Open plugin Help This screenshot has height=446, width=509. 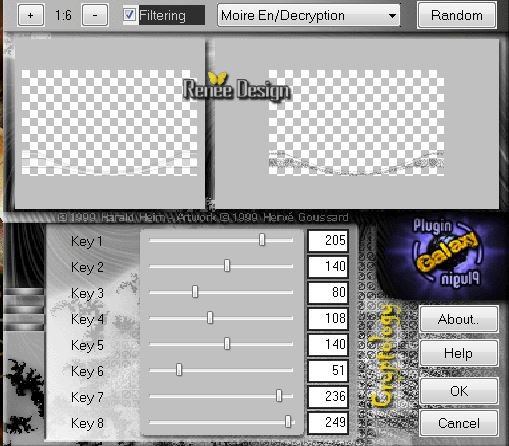click(x=459, y=353)
